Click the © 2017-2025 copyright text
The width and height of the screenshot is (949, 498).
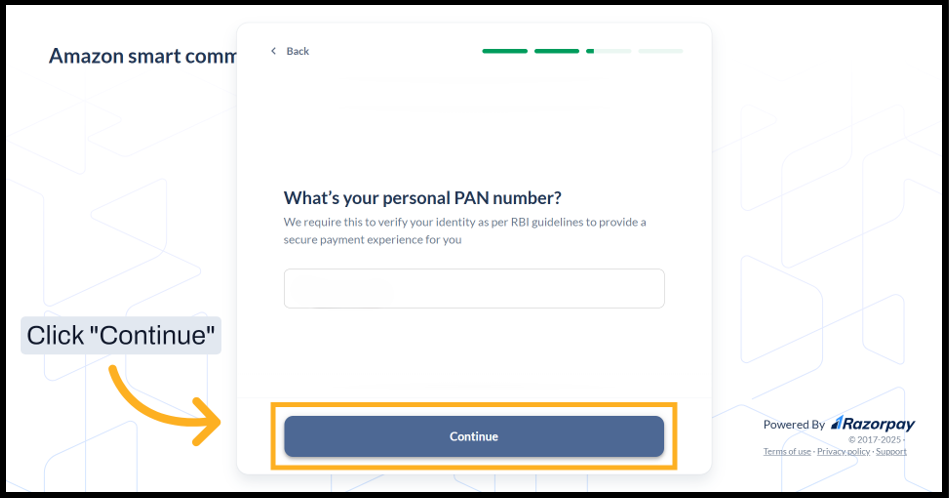(875, 439)
